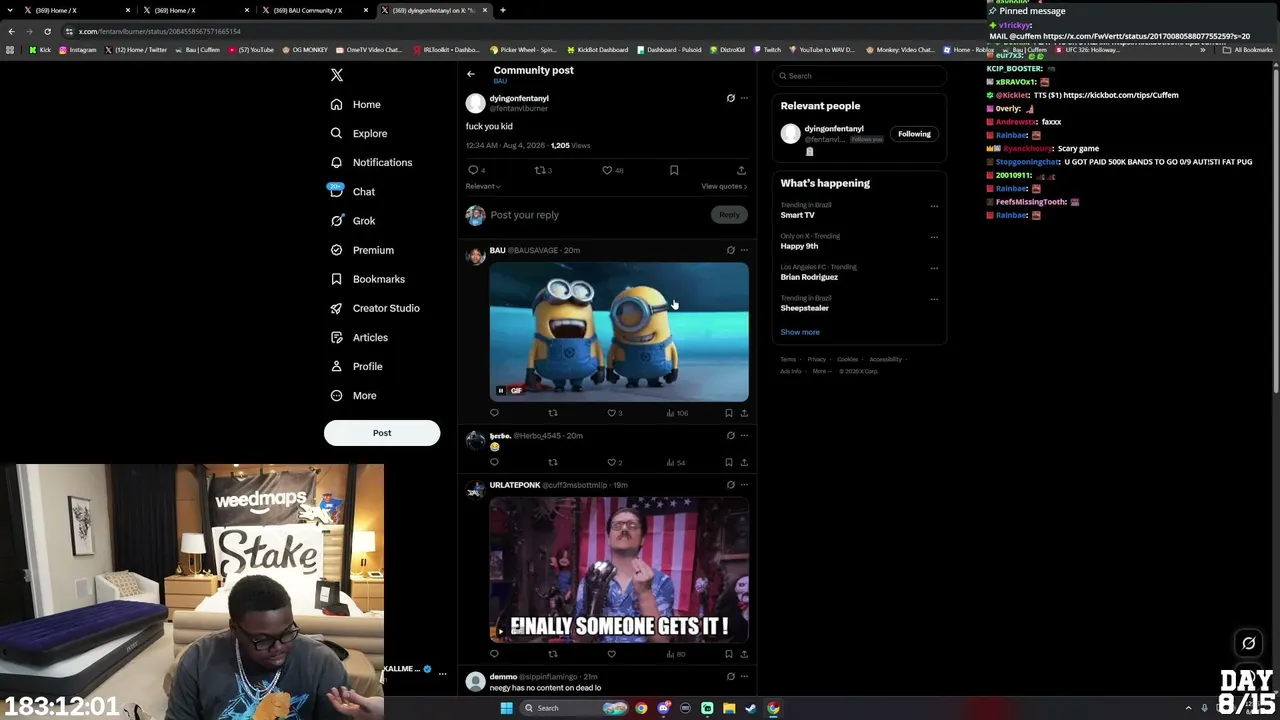Open more options on BAU's reply

744,250
